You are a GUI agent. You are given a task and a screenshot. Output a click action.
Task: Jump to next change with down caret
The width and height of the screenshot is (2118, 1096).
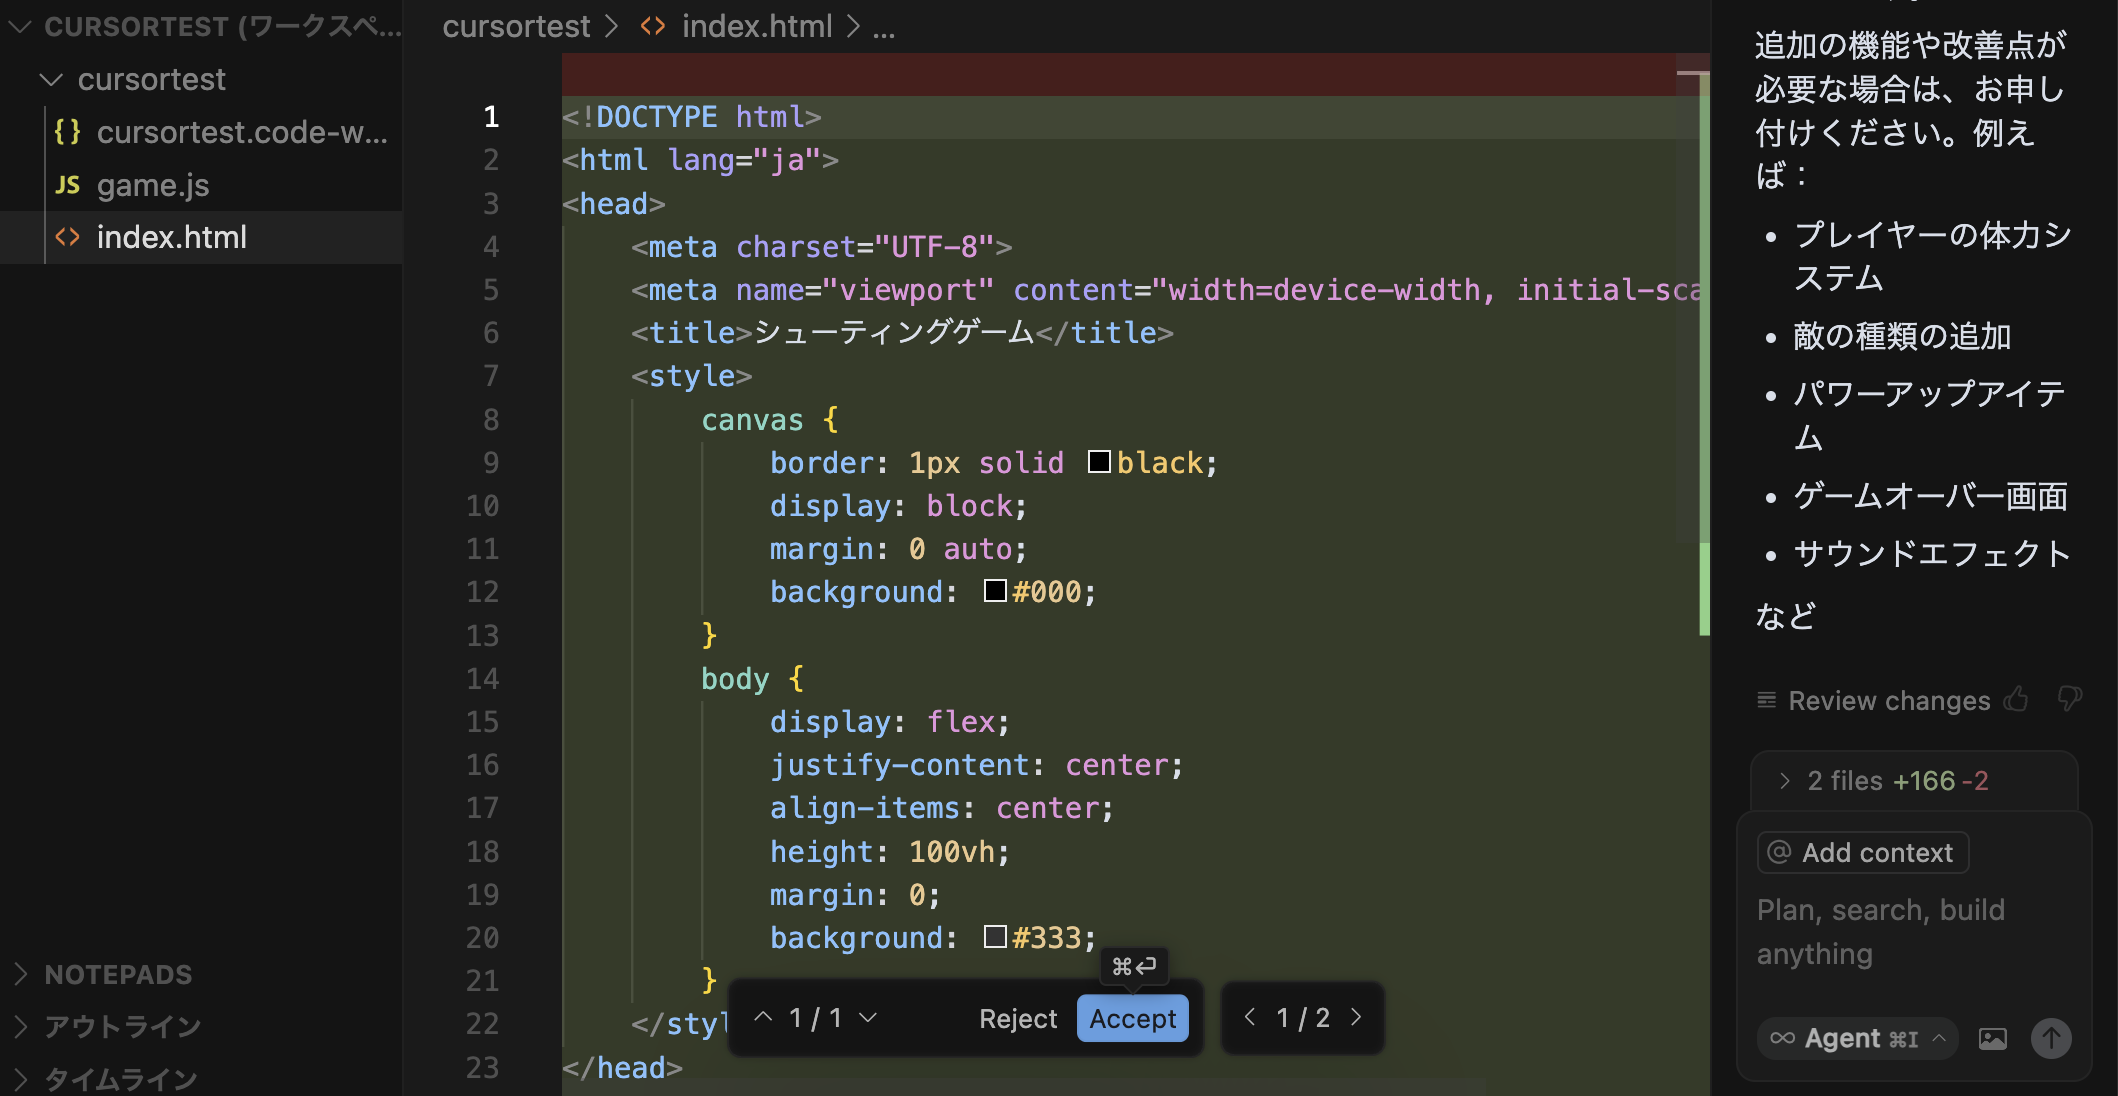868,1017
